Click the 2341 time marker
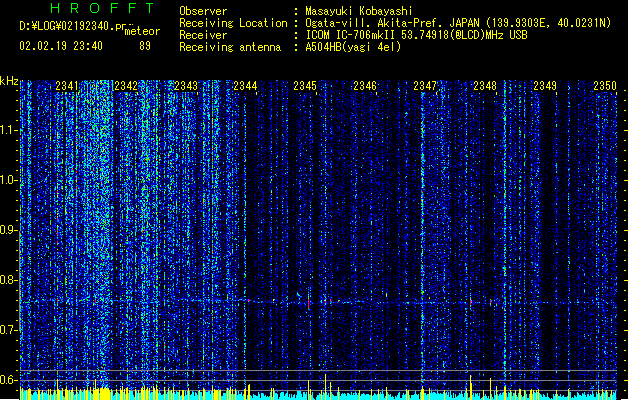Viewport: 629px width, 400px height. 67,86
